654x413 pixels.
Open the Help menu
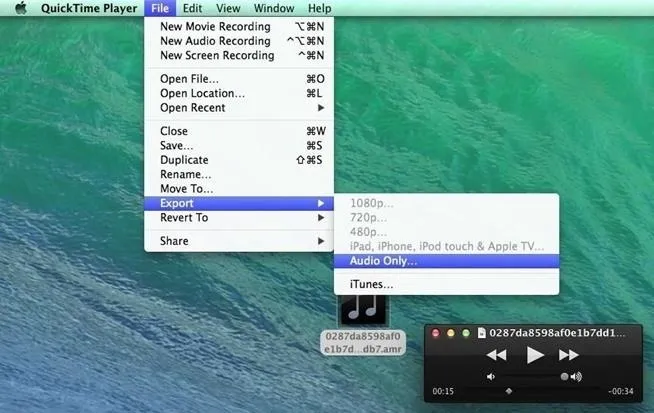[319, 8]
